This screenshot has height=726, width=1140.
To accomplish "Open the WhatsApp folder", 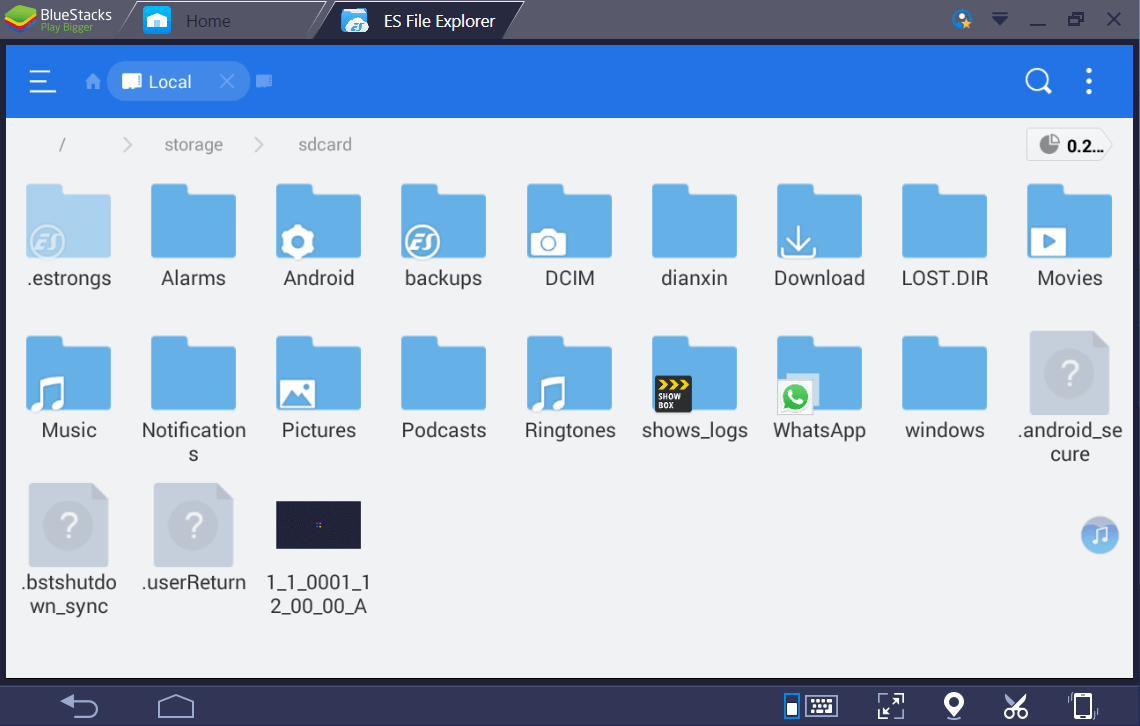I will [819, 388].
